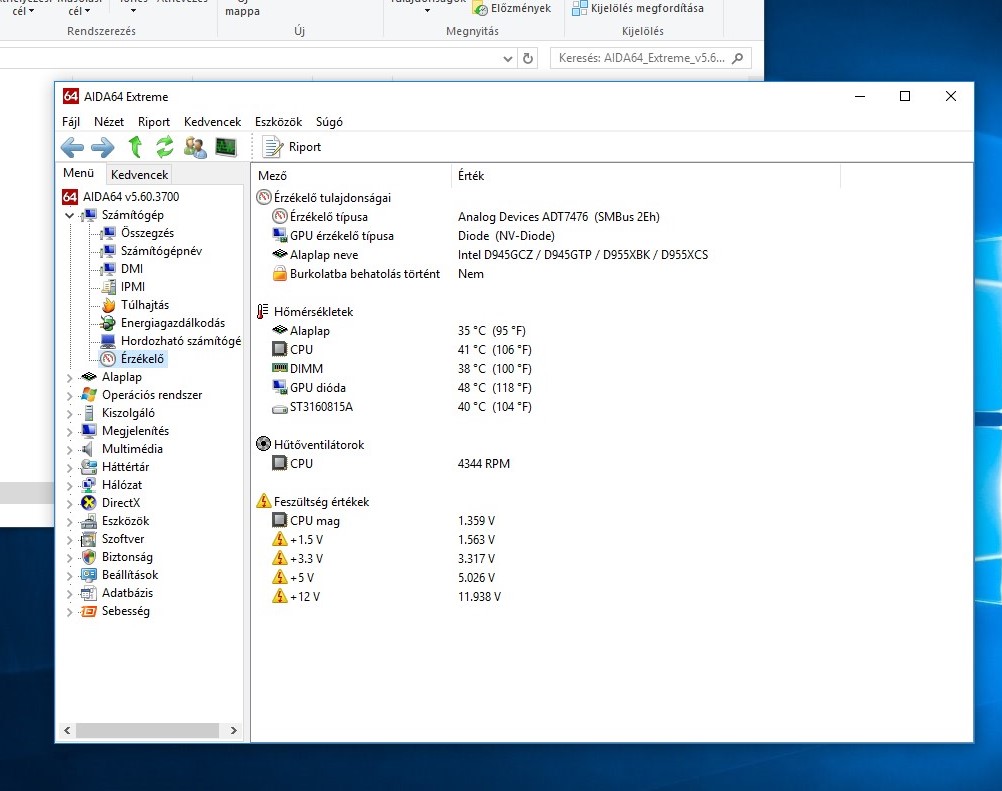The image size is (1002, 791).
Task: Click the Mező column header
Action: pos(351,176)
